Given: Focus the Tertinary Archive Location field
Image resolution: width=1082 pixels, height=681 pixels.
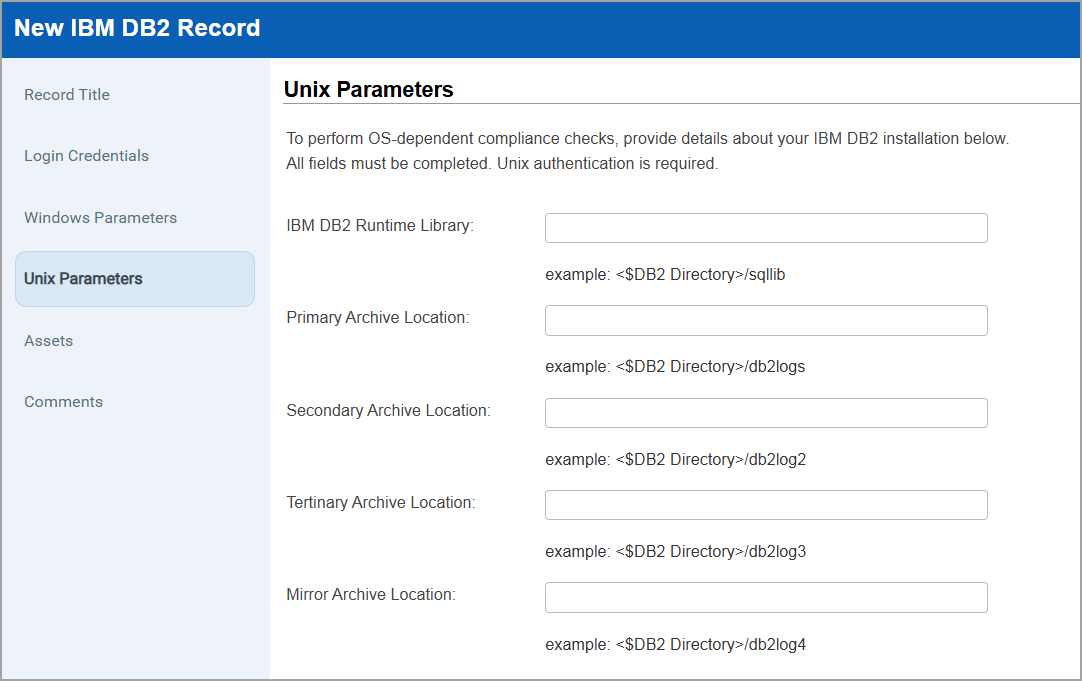Looking at the screenshot, I should (766, 505).
